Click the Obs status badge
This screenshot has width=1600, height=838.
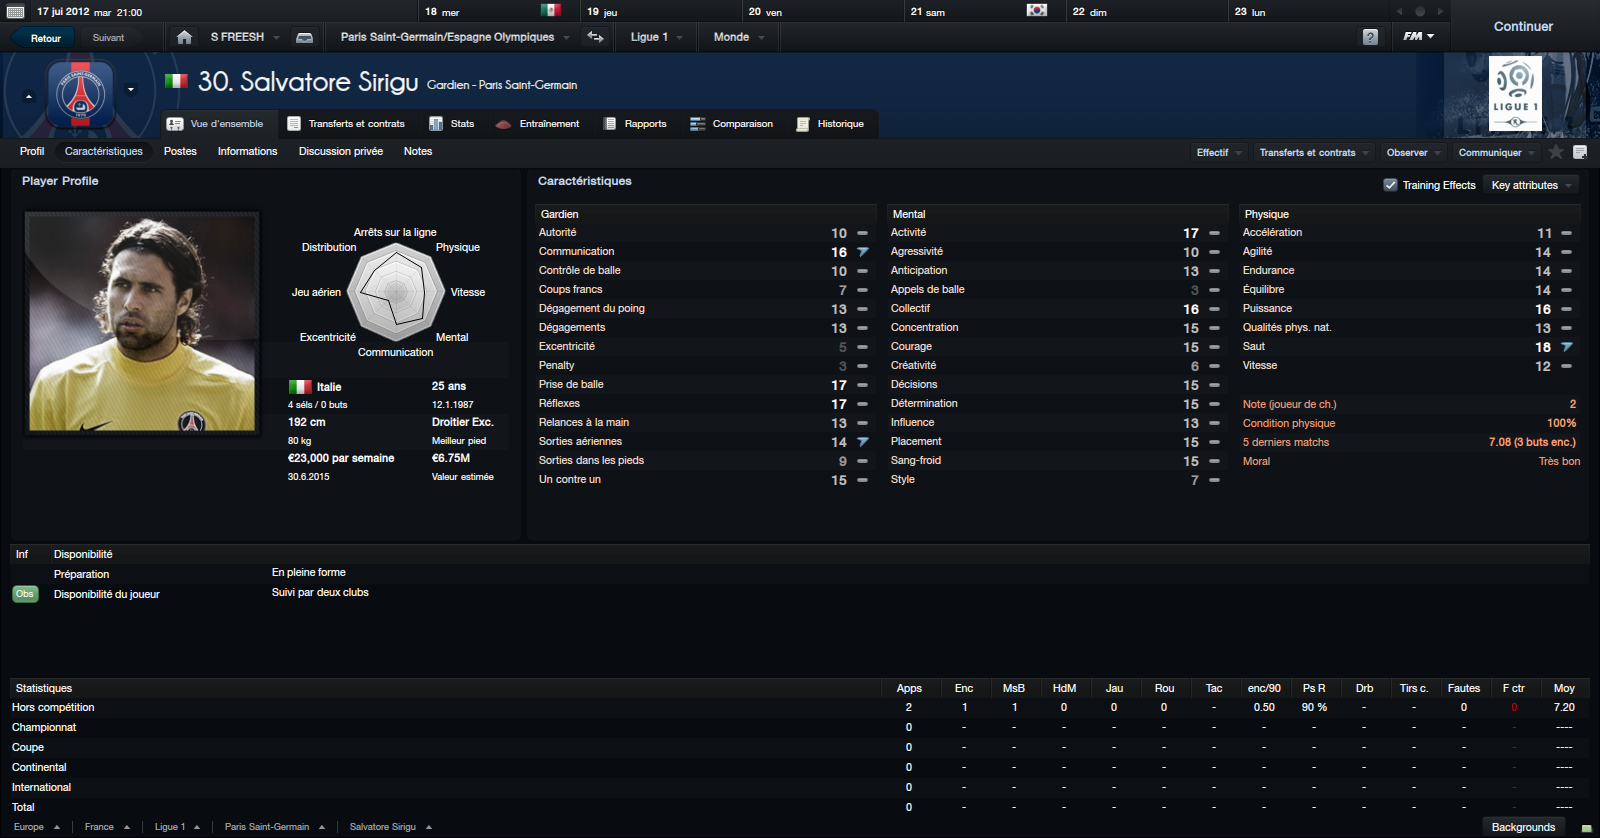click(x=25, y=594)
